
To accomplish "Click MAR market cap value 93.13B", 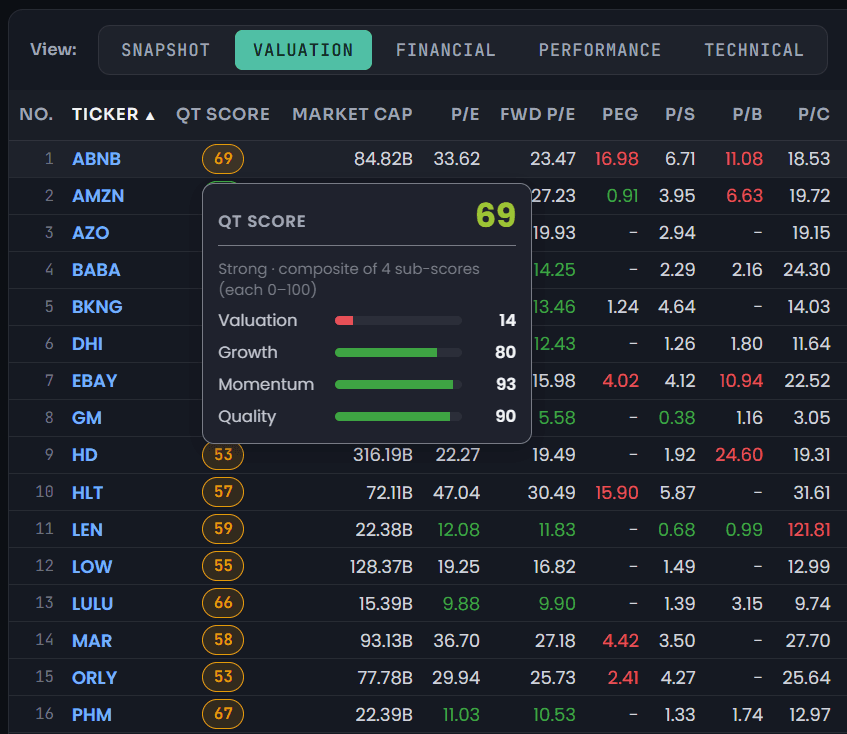I will click(x=387, y=641).
